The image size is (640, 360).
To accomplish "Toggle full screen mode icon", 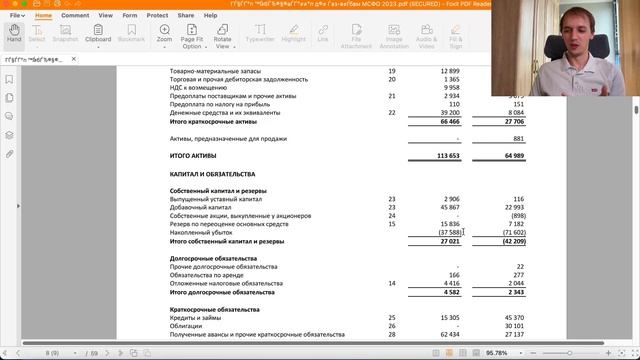I will pyautogui.click(x=635, y=353).
